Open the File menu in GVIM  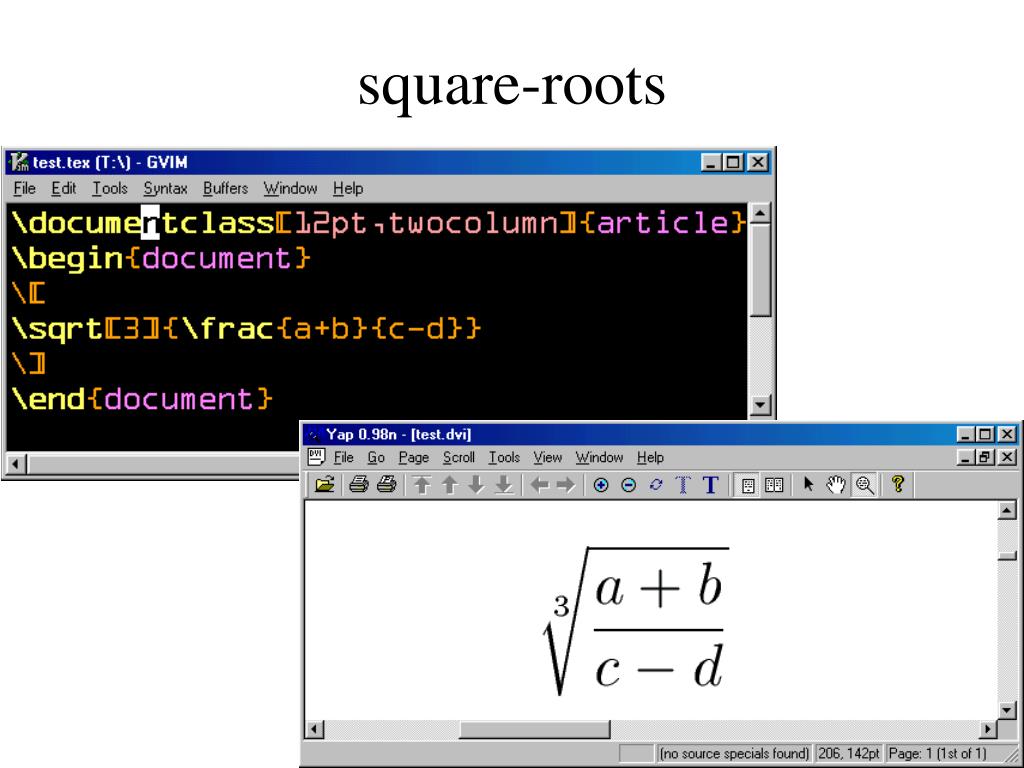(24, 188)
